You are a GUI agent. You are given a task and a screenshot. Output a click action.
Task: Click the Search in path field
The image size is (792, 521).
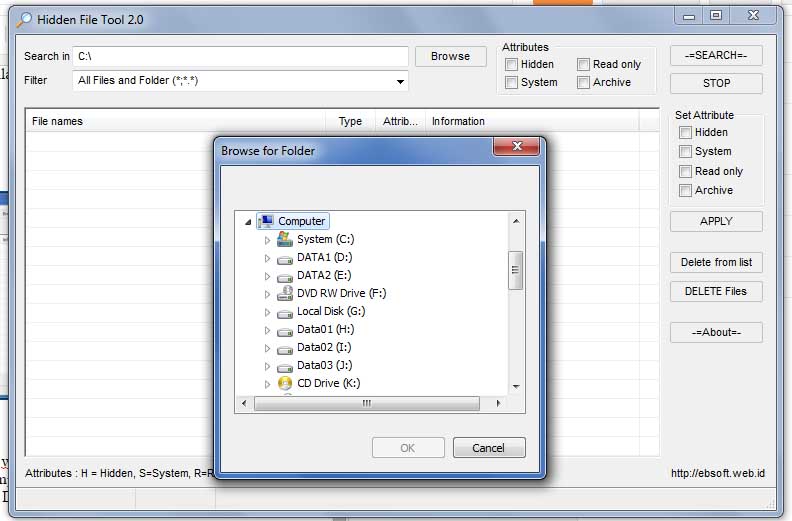[240, 56]
